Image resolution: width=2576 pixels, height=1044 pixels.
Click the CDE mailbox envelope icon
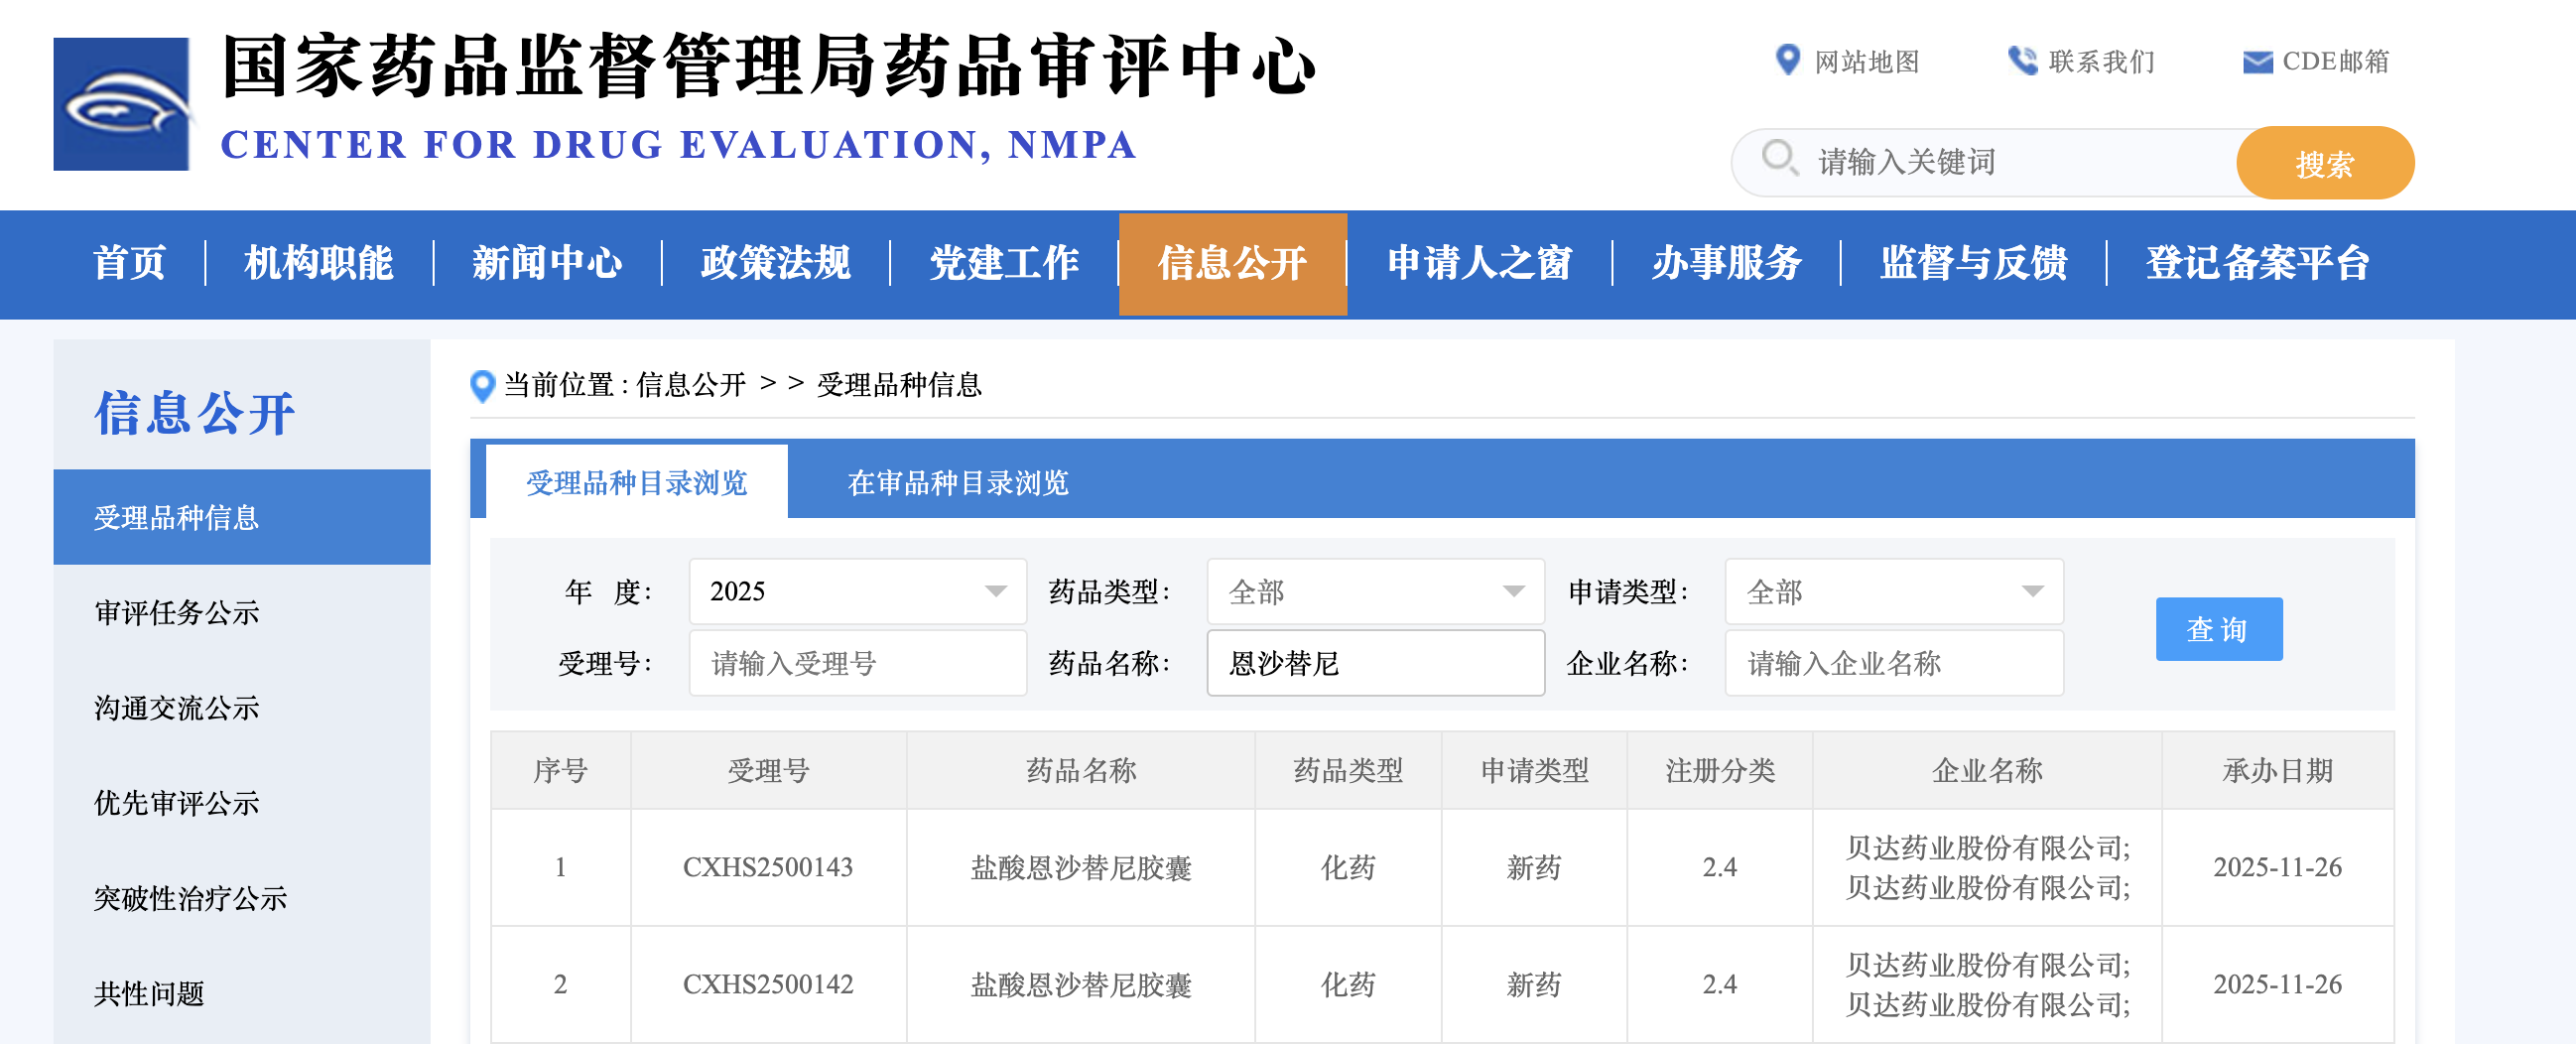tap(2256, 62)
